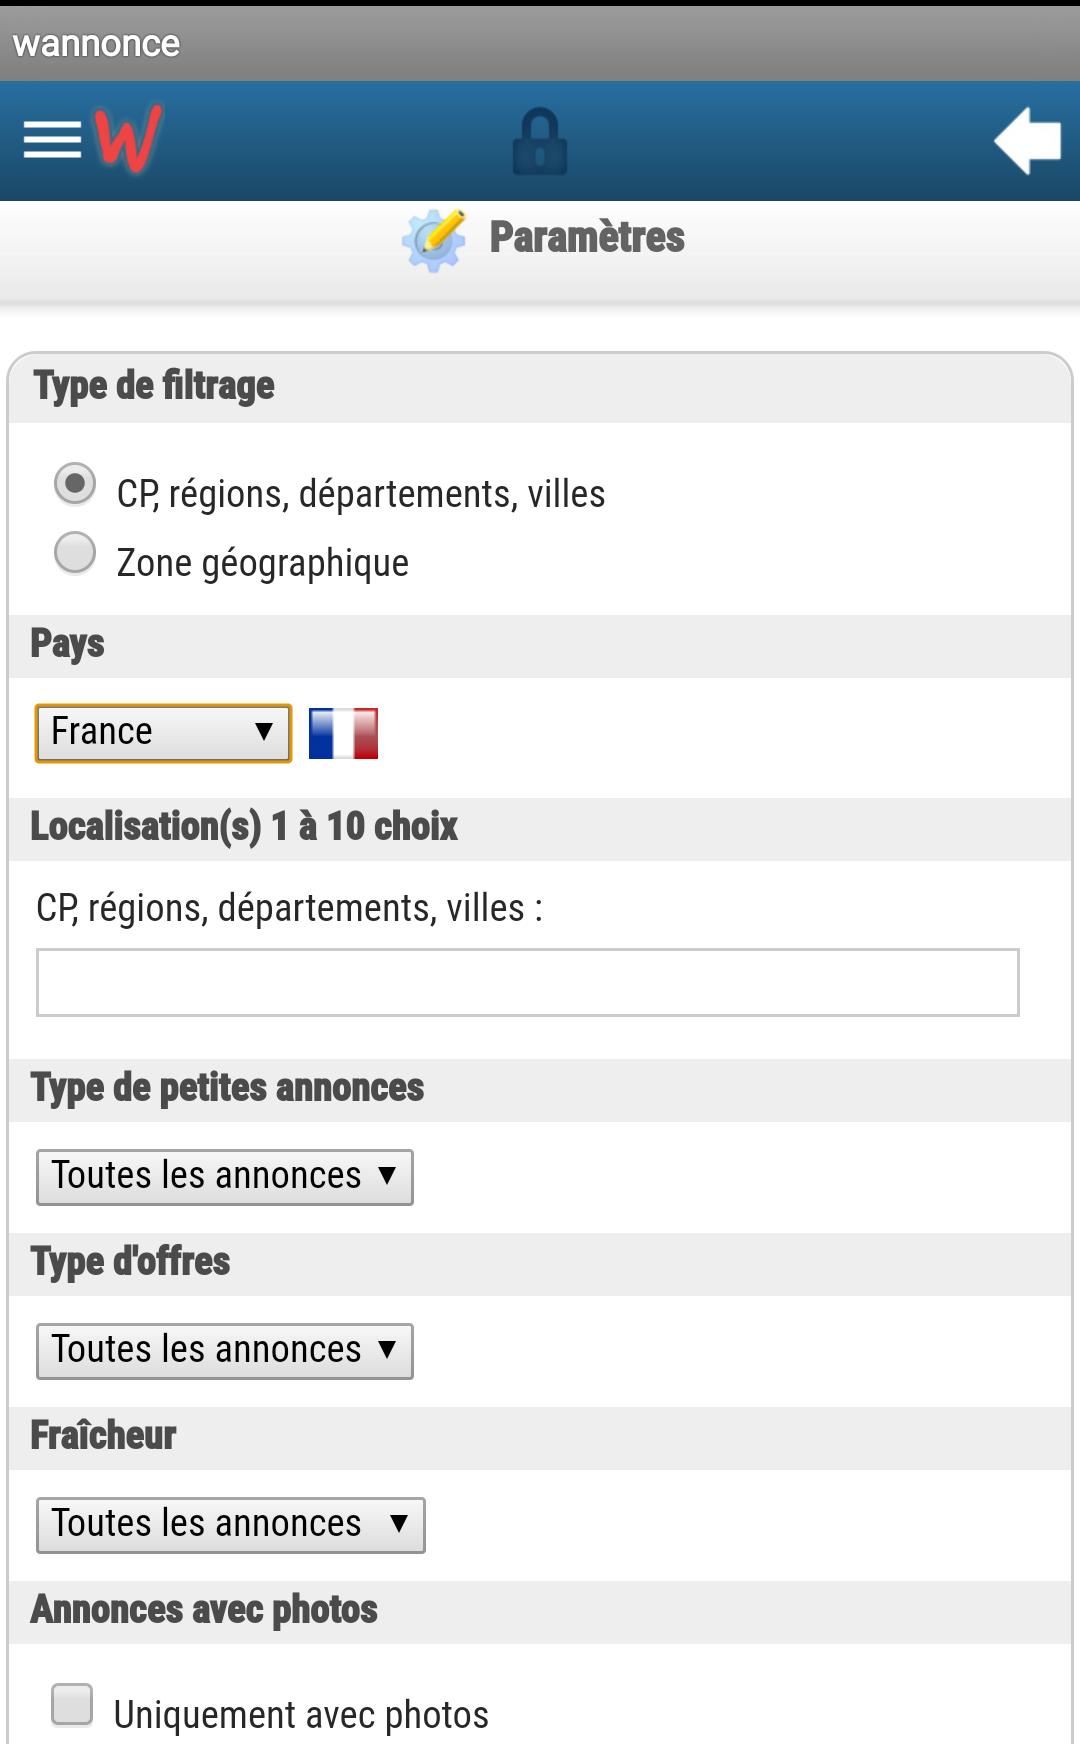Screen dimensions: 1080x1744
Task: Tap the Localisation(s) 1 à 10 choix header
Action: (244, 827)
